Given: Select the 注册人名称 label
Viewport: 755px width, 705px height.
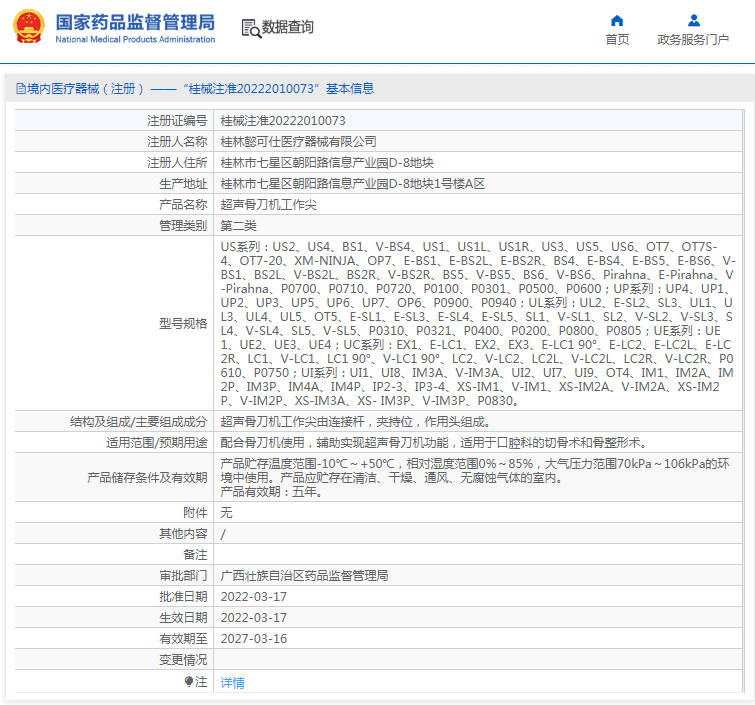Looking at the screenshot, I should pyautogui.click(x=177, y=142).
